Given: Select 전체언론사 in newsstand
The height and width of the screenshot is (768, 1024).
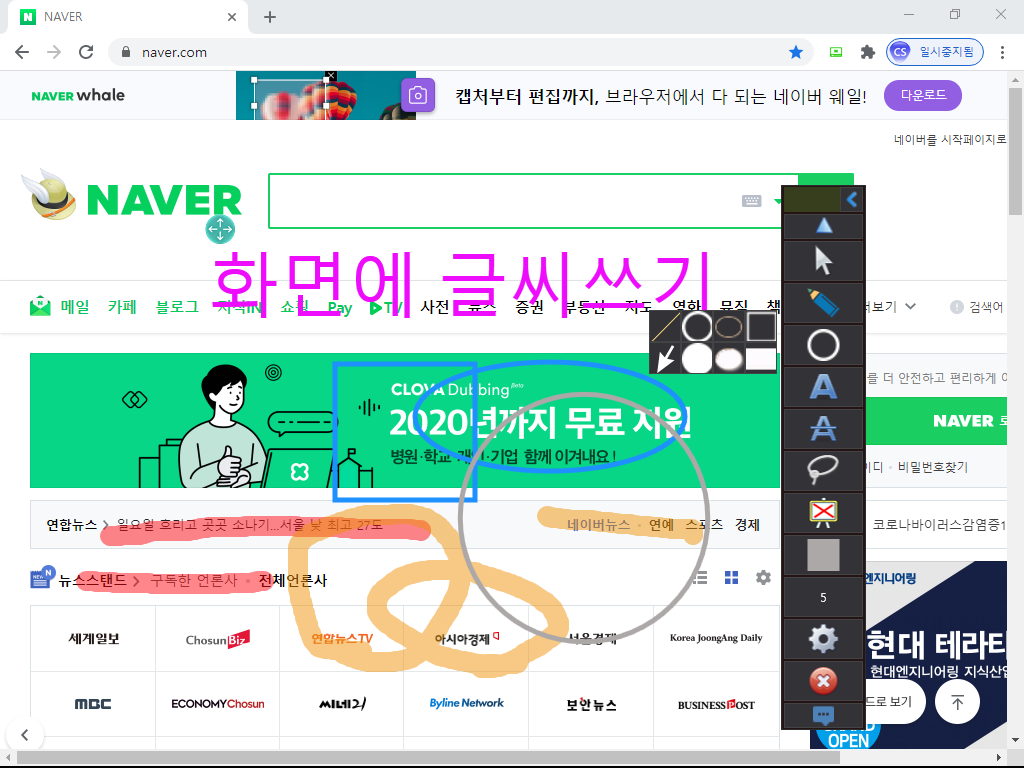Looking at the screenshot, I should point(293,581).
